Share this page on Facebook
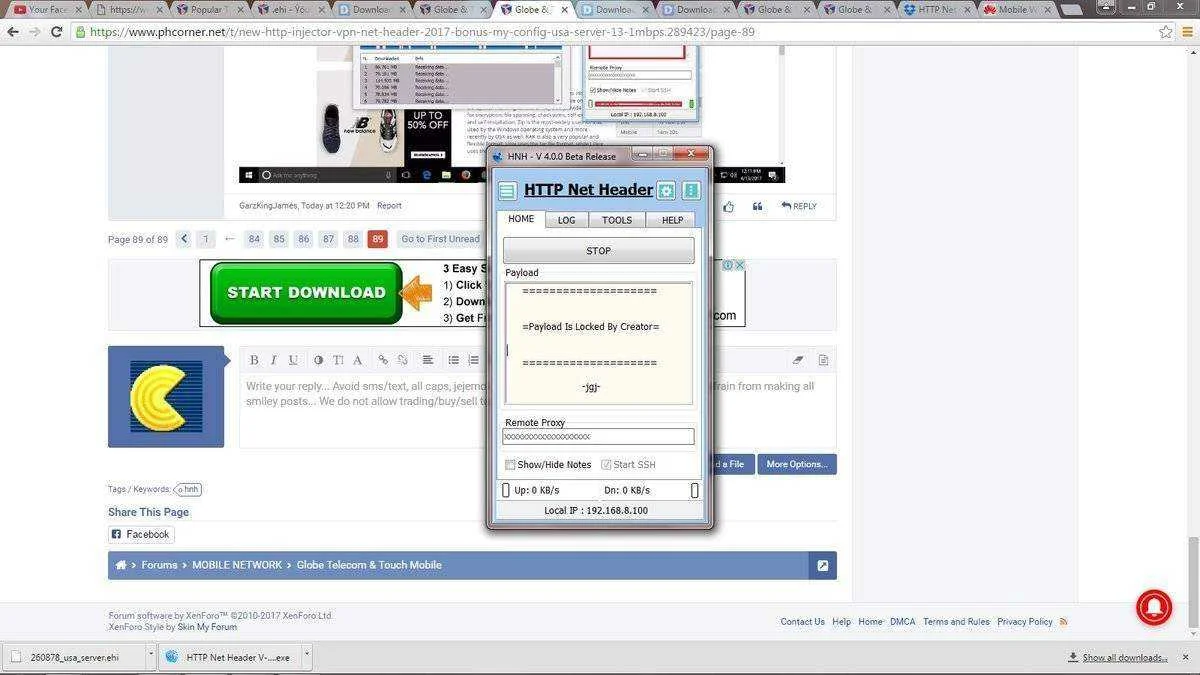Screen dimensions: 1200x675 [x=141, y=534]
